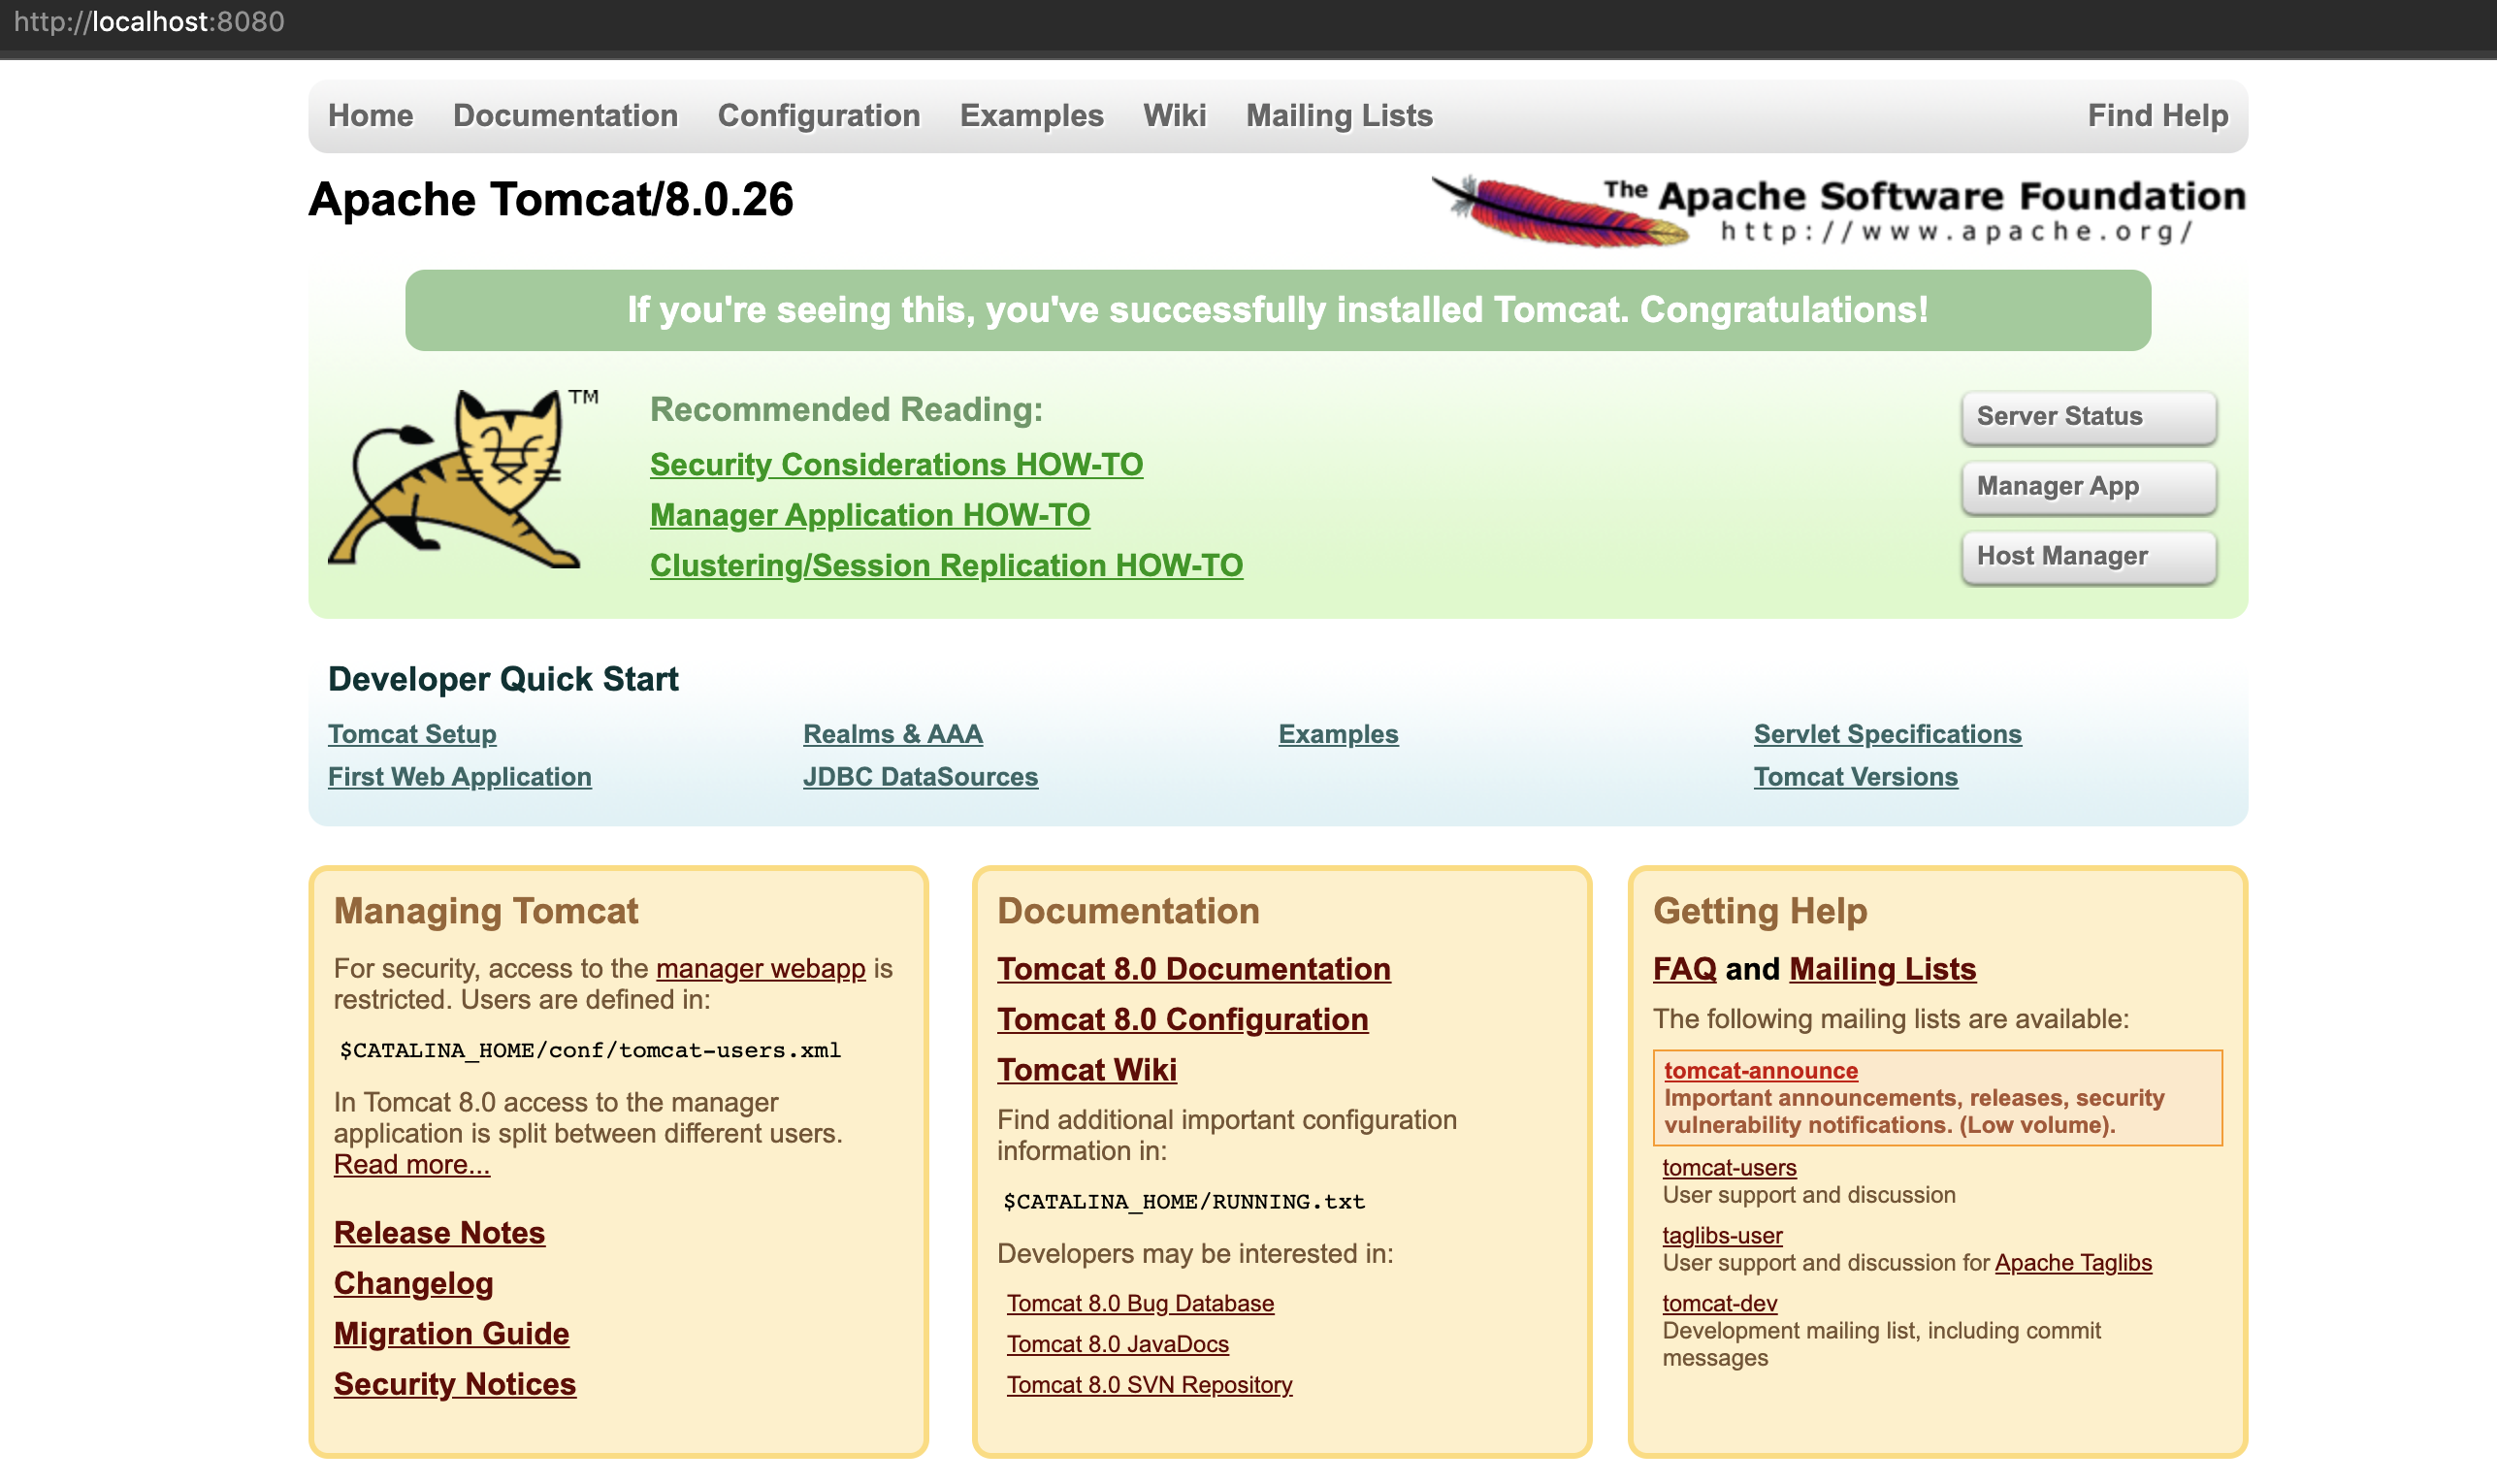The height and width of the screenshot is (1484, 2497).
Task: Open the tomcat-announce mailing list link
Action: (x=1760, y=1071)
